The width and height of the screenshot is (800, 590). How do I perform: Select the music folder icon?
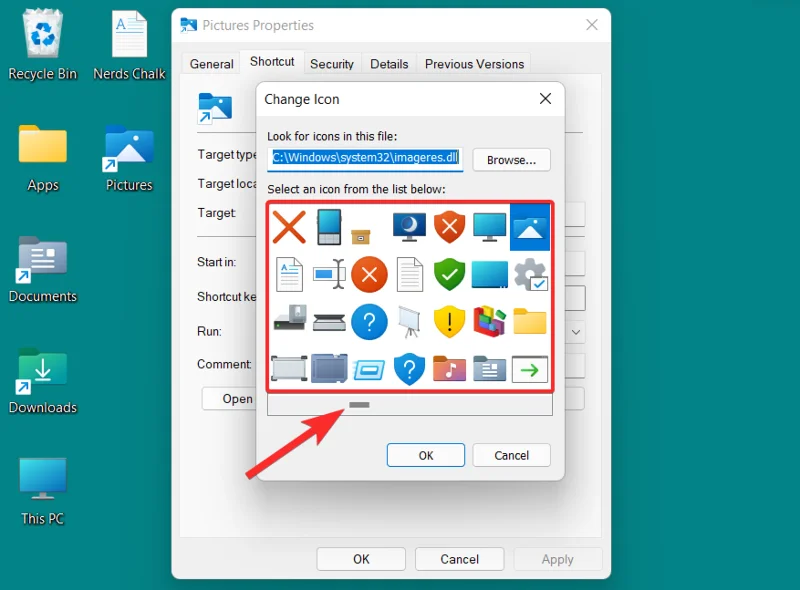pyautogui.click(x=449, y=368)
